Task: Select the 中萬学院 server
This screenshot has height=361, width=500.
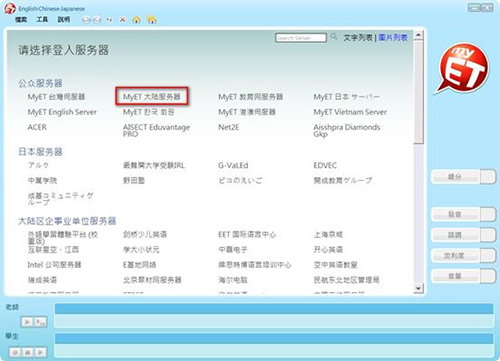Action: [42, 180]
